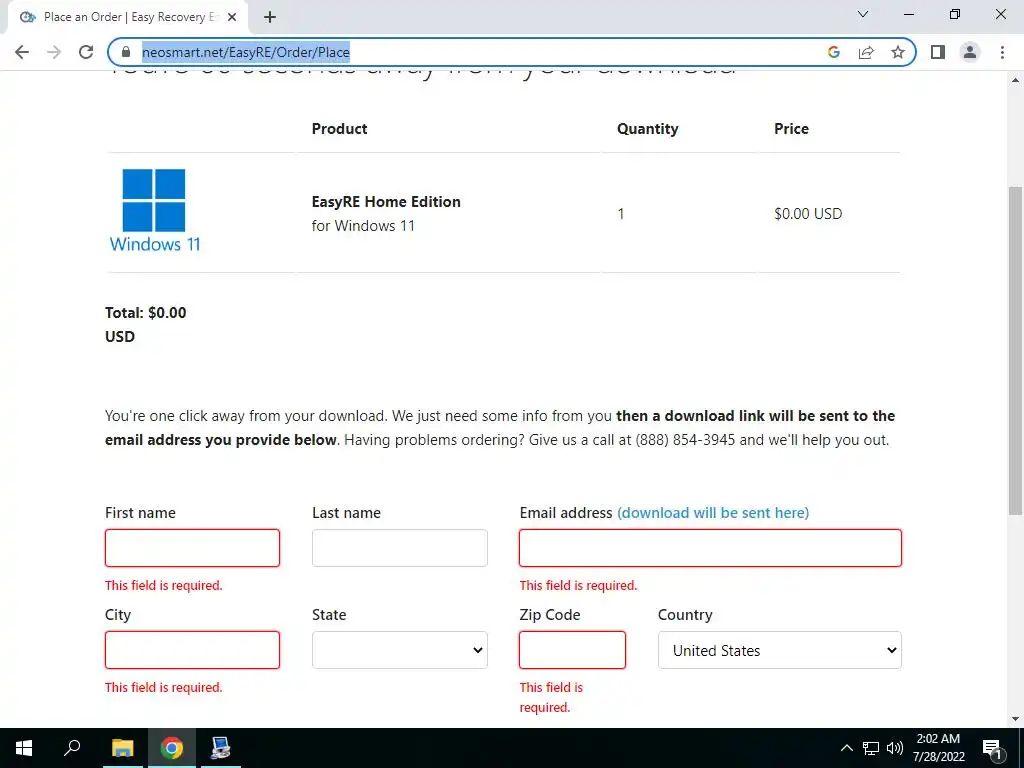The image size is (1024, 768).
Task: Click the Price column header
Action: pos(791,129)
